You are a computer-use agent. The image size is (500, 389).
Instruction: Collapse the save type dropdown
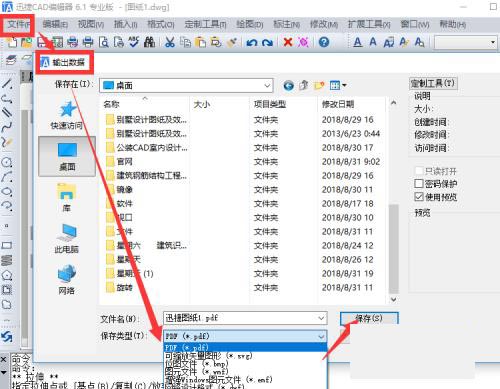tap(321, 336)
